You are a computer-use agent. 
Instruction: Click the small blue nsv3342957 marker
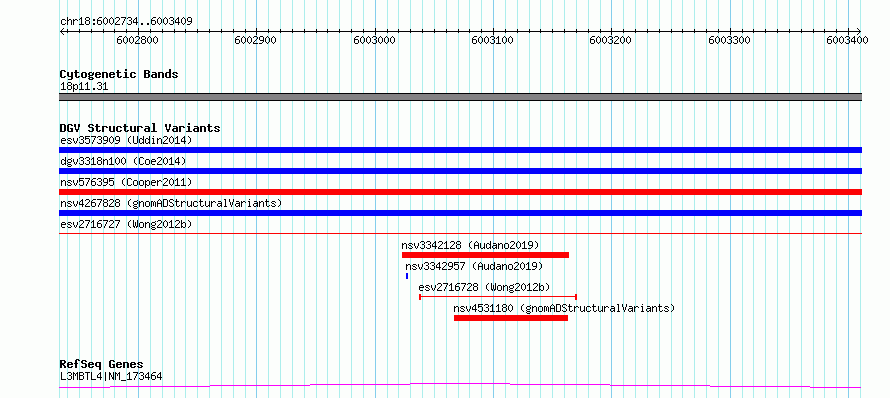coord(407,276)
